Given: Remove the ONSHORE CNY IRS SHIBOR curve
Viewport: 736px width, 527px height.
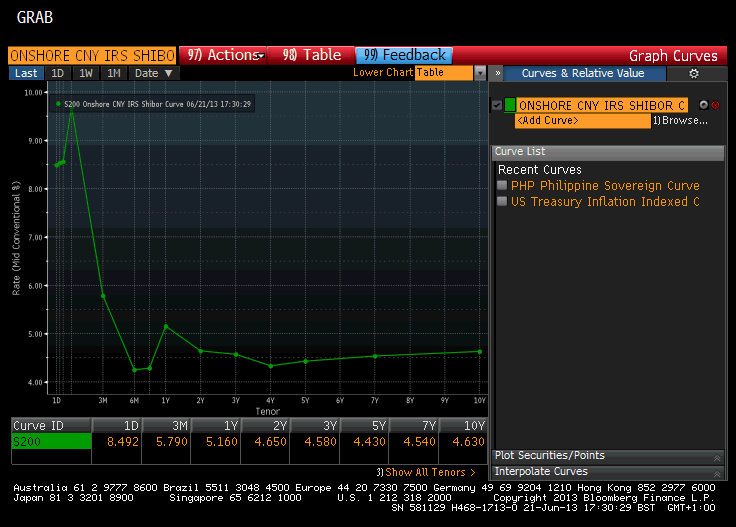Looking at the screenshot, I should coord(715,105).
